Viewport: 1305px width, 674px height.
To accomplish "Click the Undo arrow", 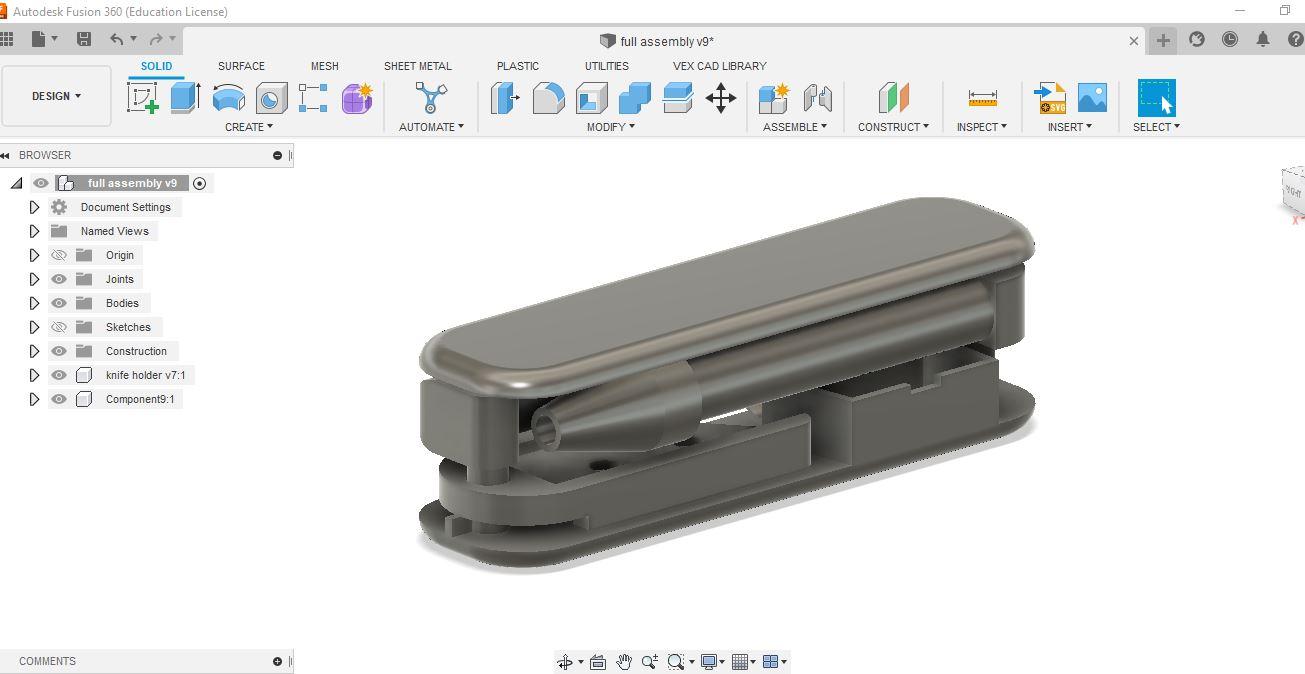I will click(x=117, y=39).
